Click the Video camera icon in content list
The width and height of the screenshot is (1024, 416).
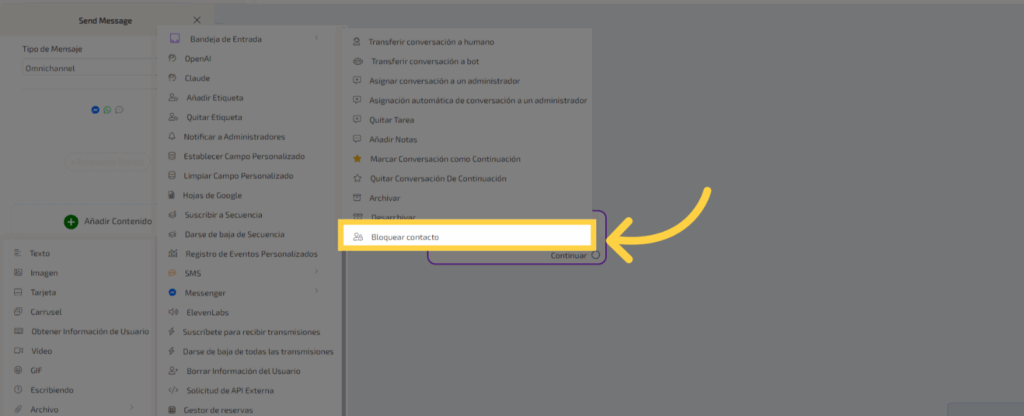click(x=18, y=351)
